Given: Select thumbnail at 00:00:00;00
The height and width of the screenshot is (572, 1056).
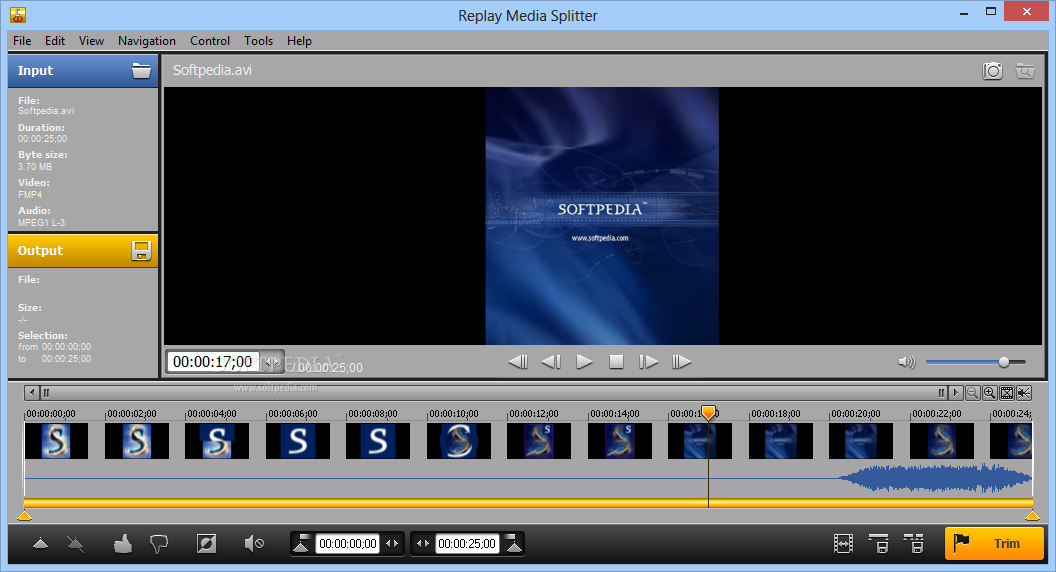Looking at the screenshot, I should tap(56, 441).
